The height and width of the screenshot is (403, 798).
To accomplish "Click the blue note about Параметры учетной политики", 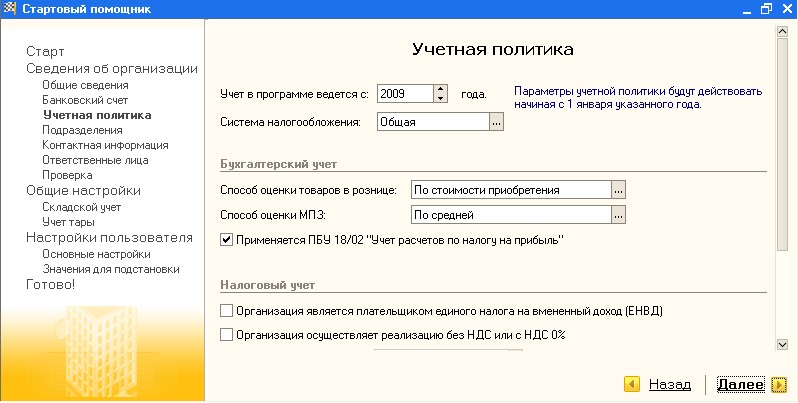I will pos(638,98).
